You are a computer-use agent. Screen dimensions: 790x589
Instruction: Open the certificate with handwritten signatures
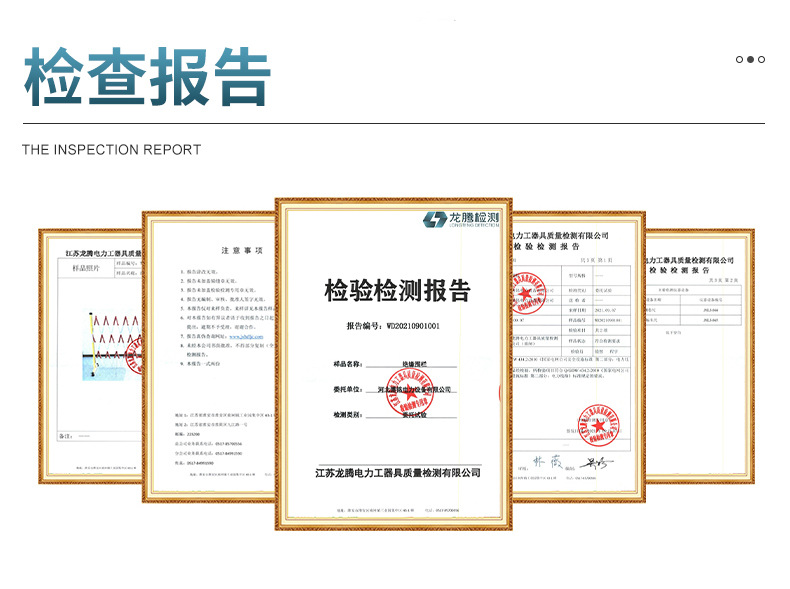(x=579, y=357)
